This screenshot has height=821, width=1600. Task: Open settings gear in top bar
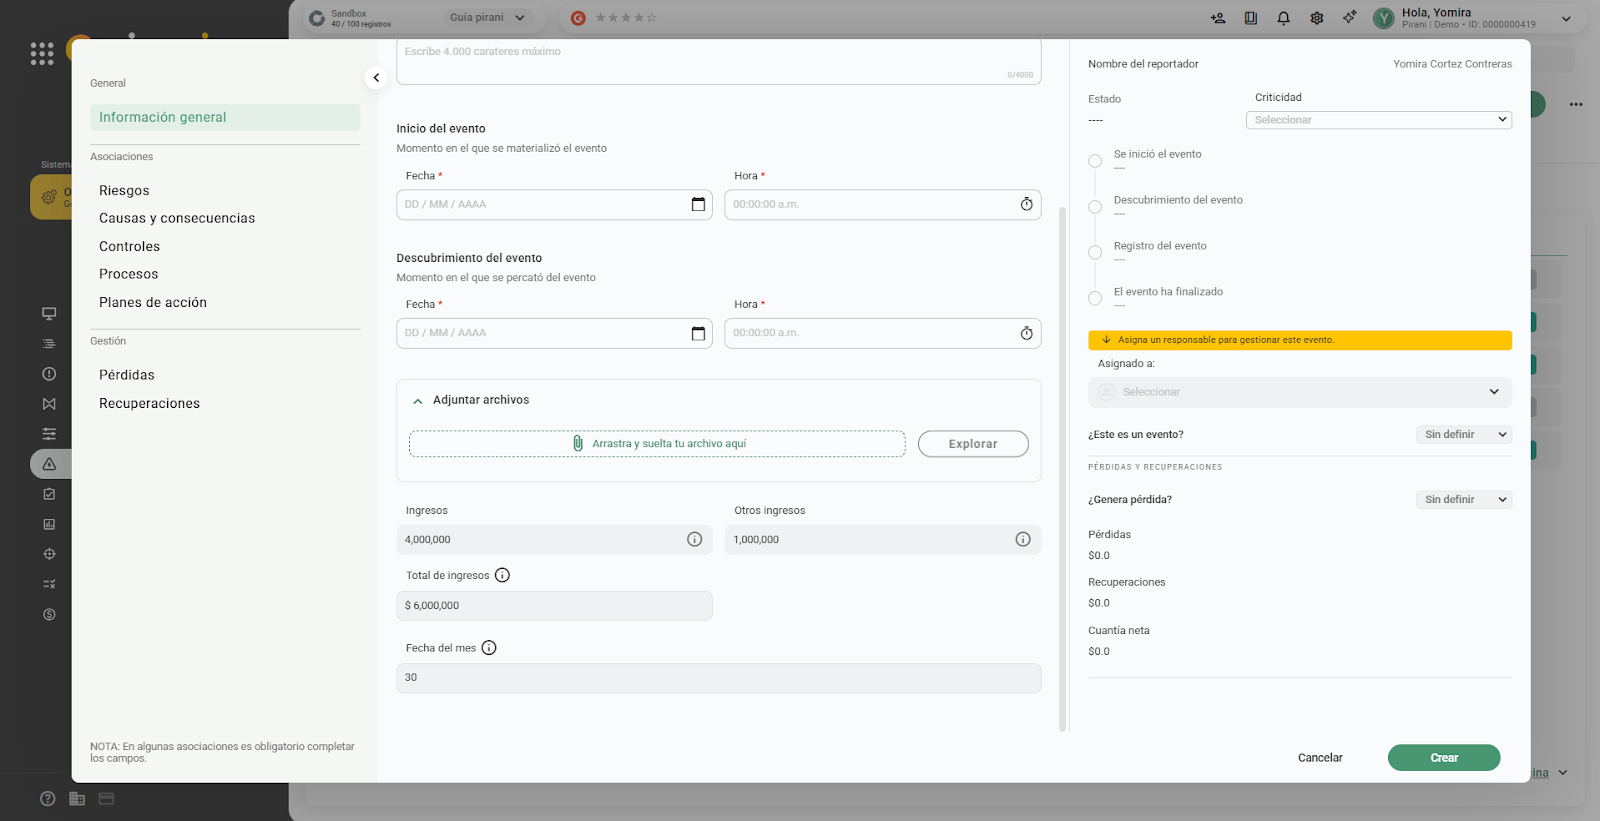tap(1317, 18)
